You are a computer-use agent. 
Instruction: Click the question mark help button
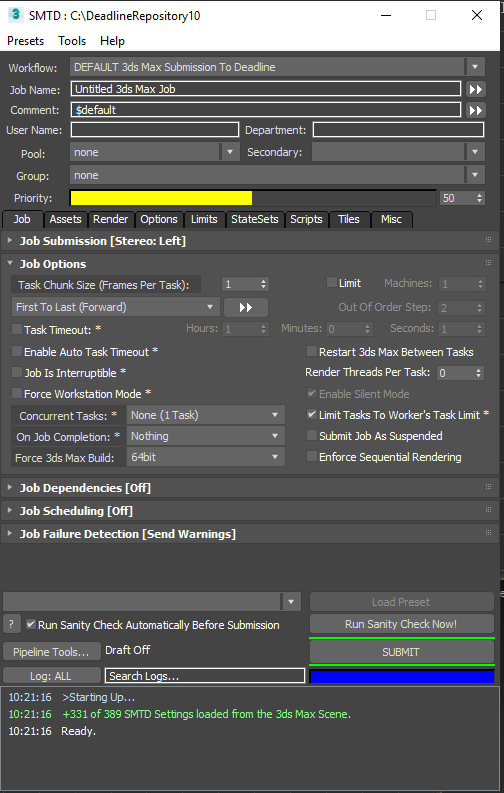coord(11,624)
